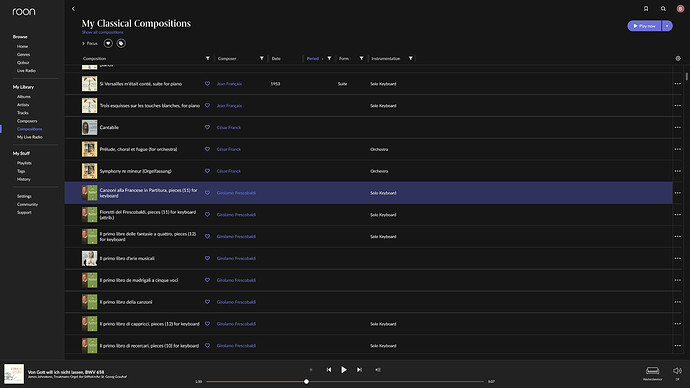Viewport: 690px width, 388px height.
Task: Open bookmarks icon in top bar
Action: [646, 8]
